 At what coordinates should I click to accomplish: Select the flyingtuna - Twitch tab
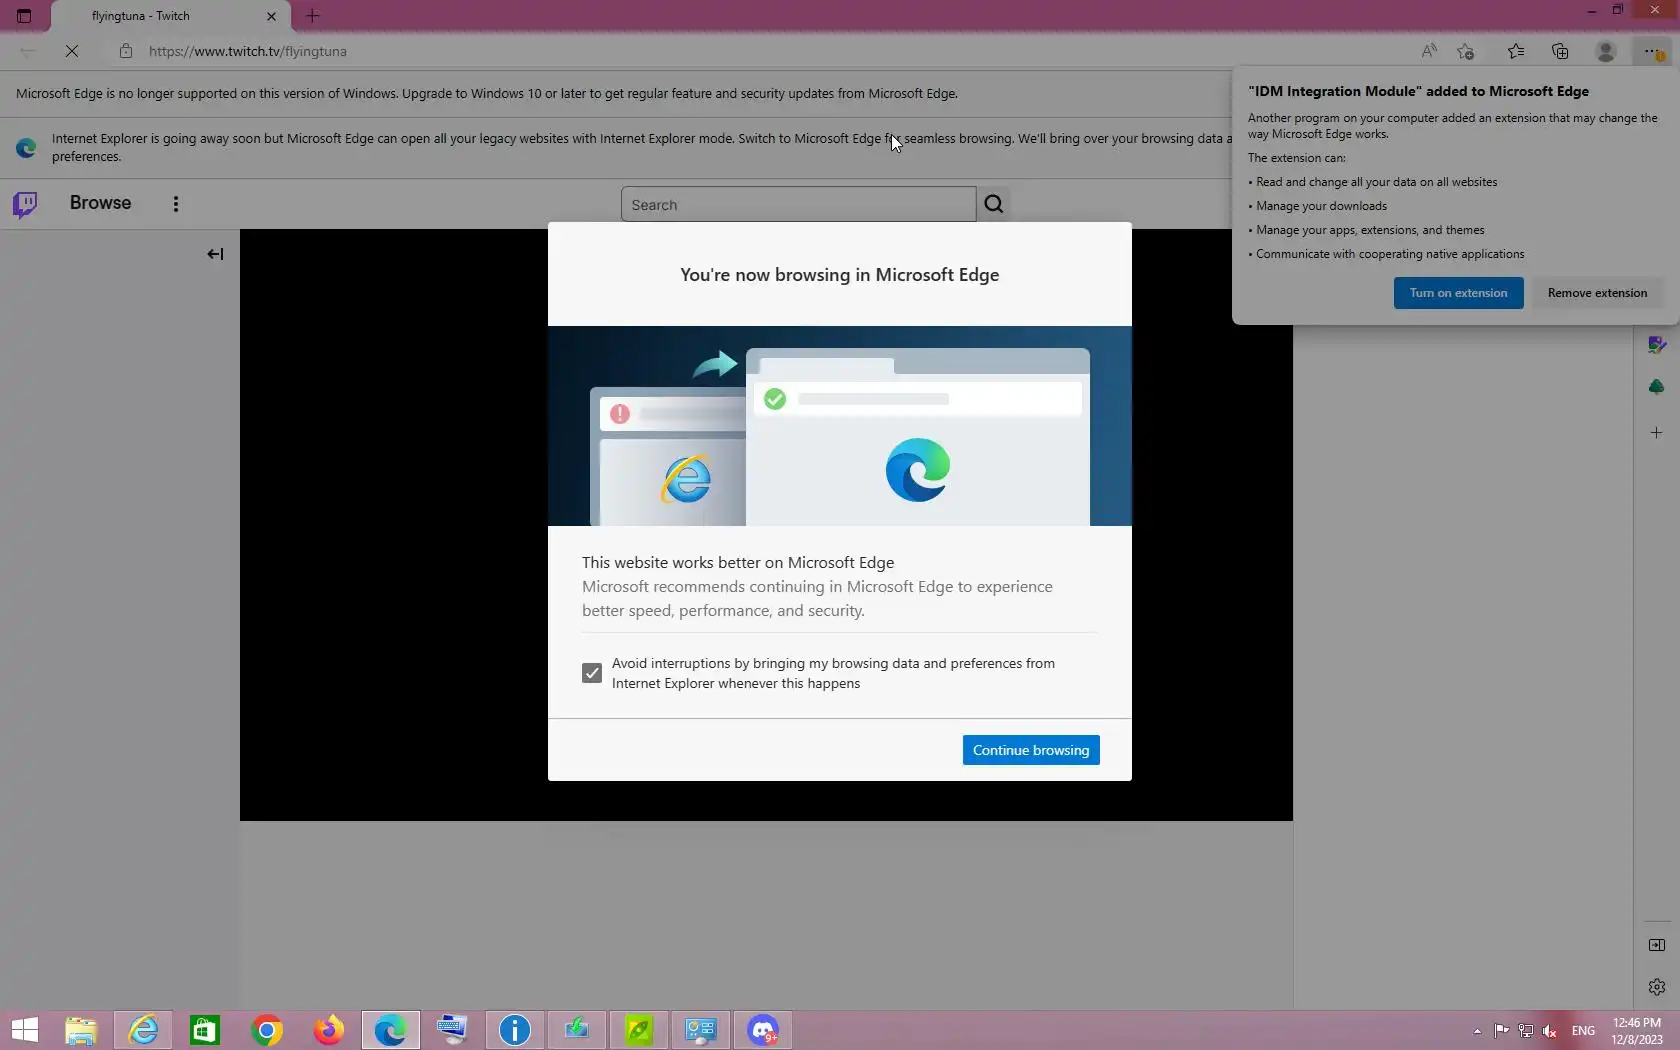point(170,16)
